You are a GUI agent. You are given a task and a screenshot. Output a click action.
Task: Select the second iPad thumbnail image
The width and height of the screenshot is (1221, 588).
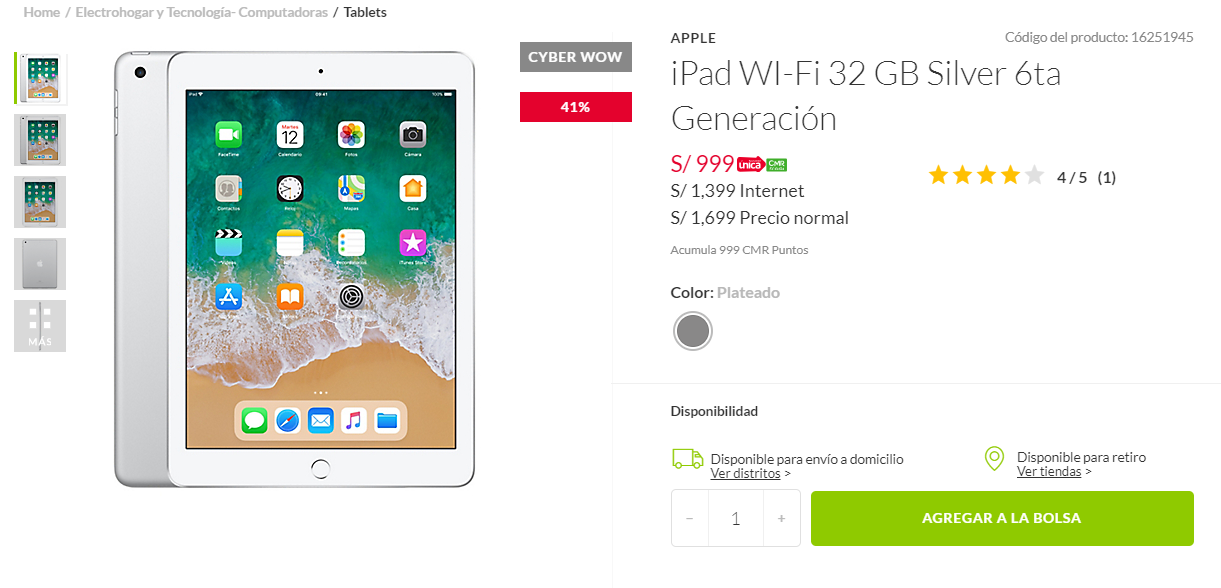(x=40, y=140)
